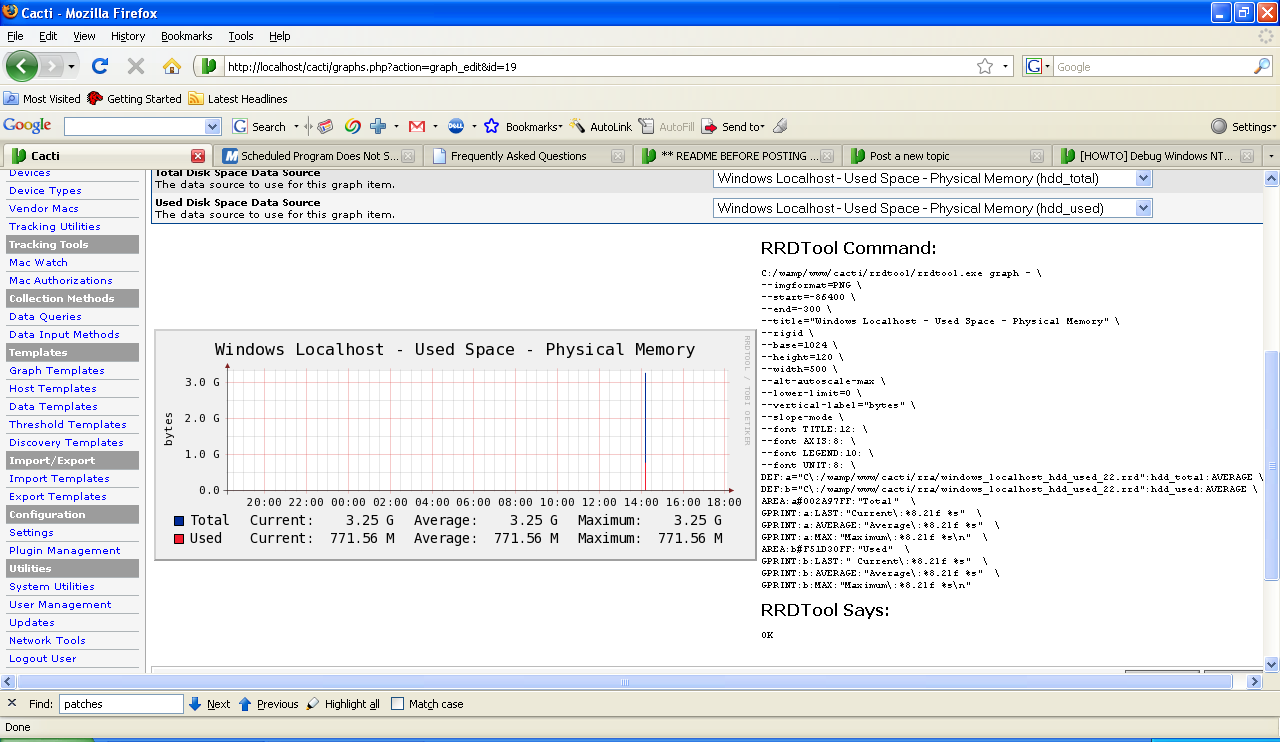Open Threshold Templates in the sidebar
This screenshot has width=1280, height=742.
click(68, 424)
